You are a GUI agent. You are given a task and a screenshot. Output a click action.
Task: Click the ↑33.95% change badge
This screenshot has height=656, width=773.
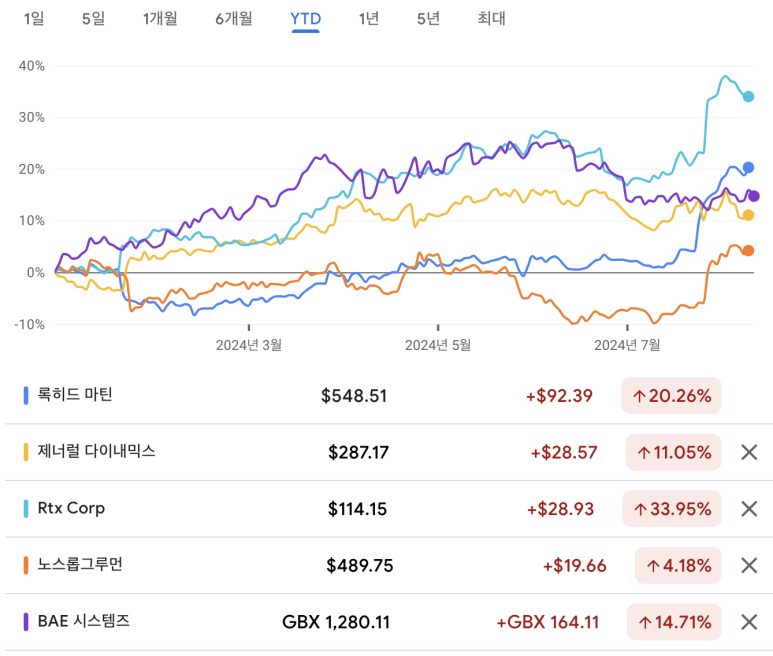click(671, 509)
